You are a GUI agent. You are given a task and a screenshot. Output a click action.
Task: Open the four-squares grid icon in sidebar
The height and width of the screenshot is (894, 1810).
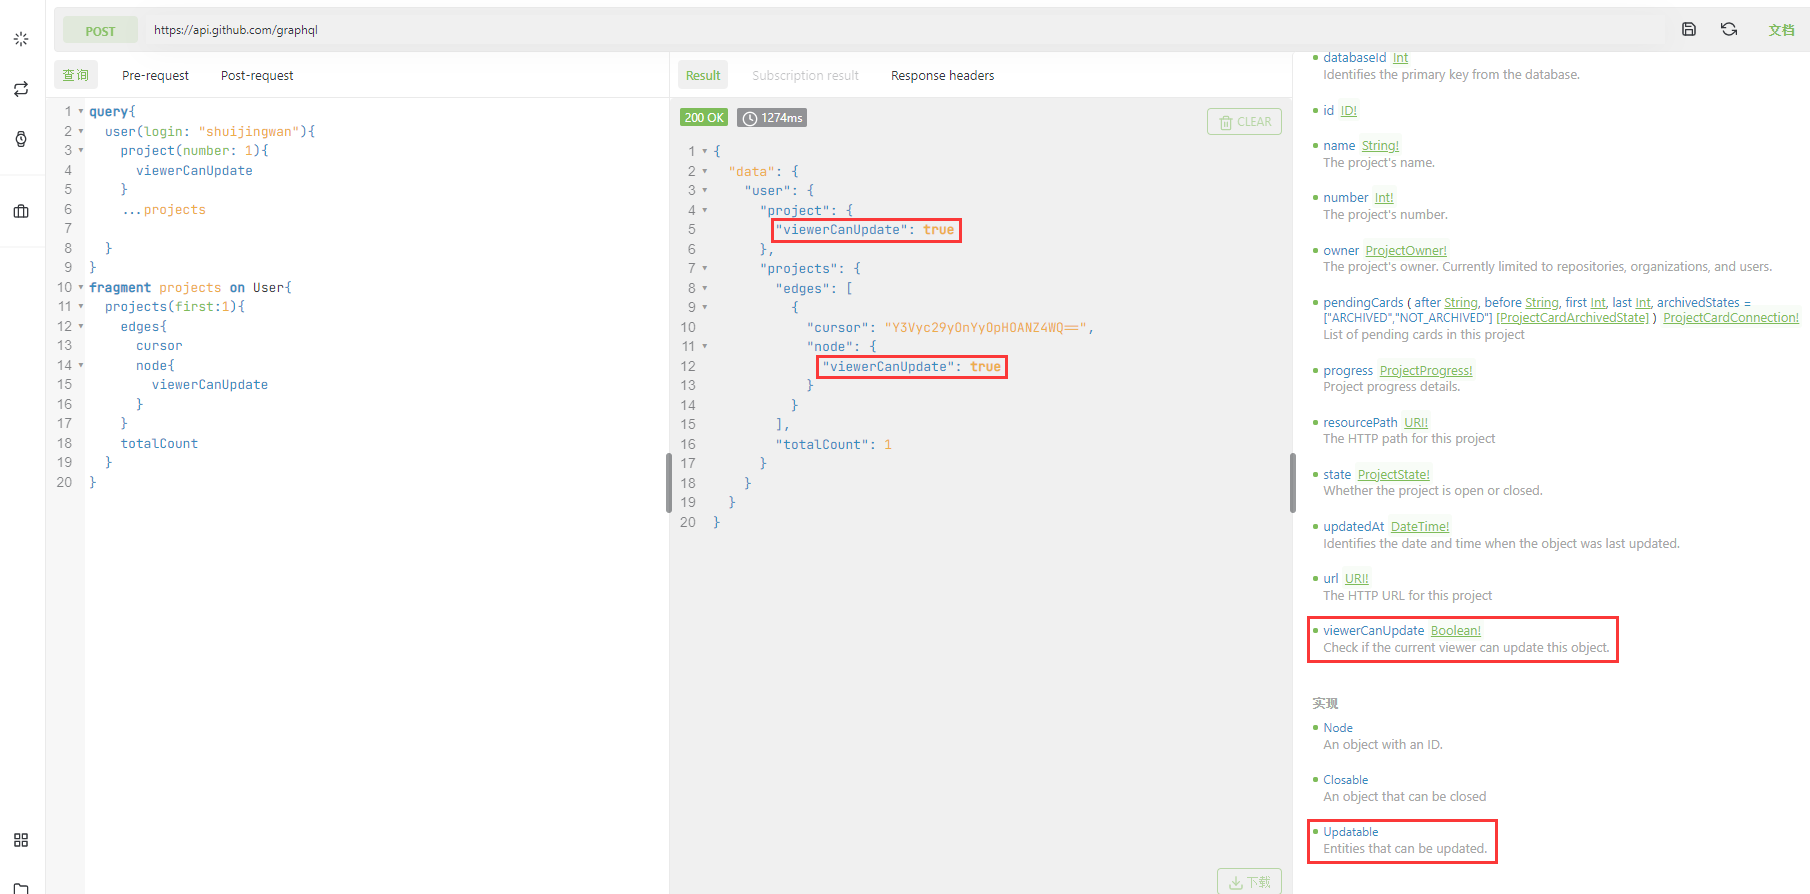point(21,840)
